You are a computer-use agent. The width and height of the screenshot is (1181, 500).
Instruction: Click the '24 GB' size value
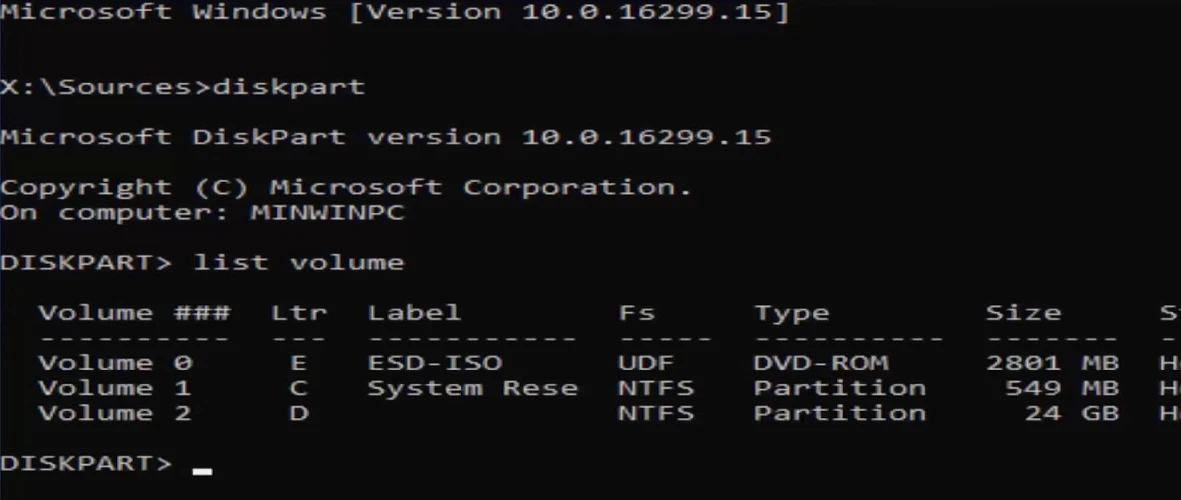point(1071,412)
